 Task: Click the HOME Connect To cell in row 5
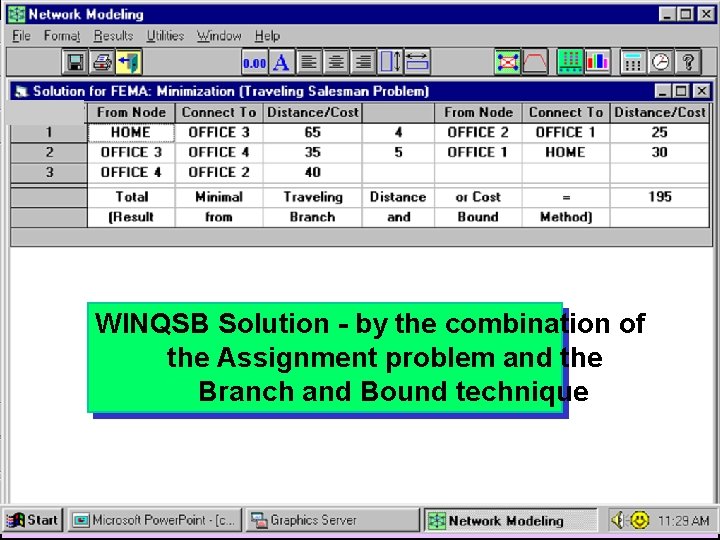tap(566, 152)
